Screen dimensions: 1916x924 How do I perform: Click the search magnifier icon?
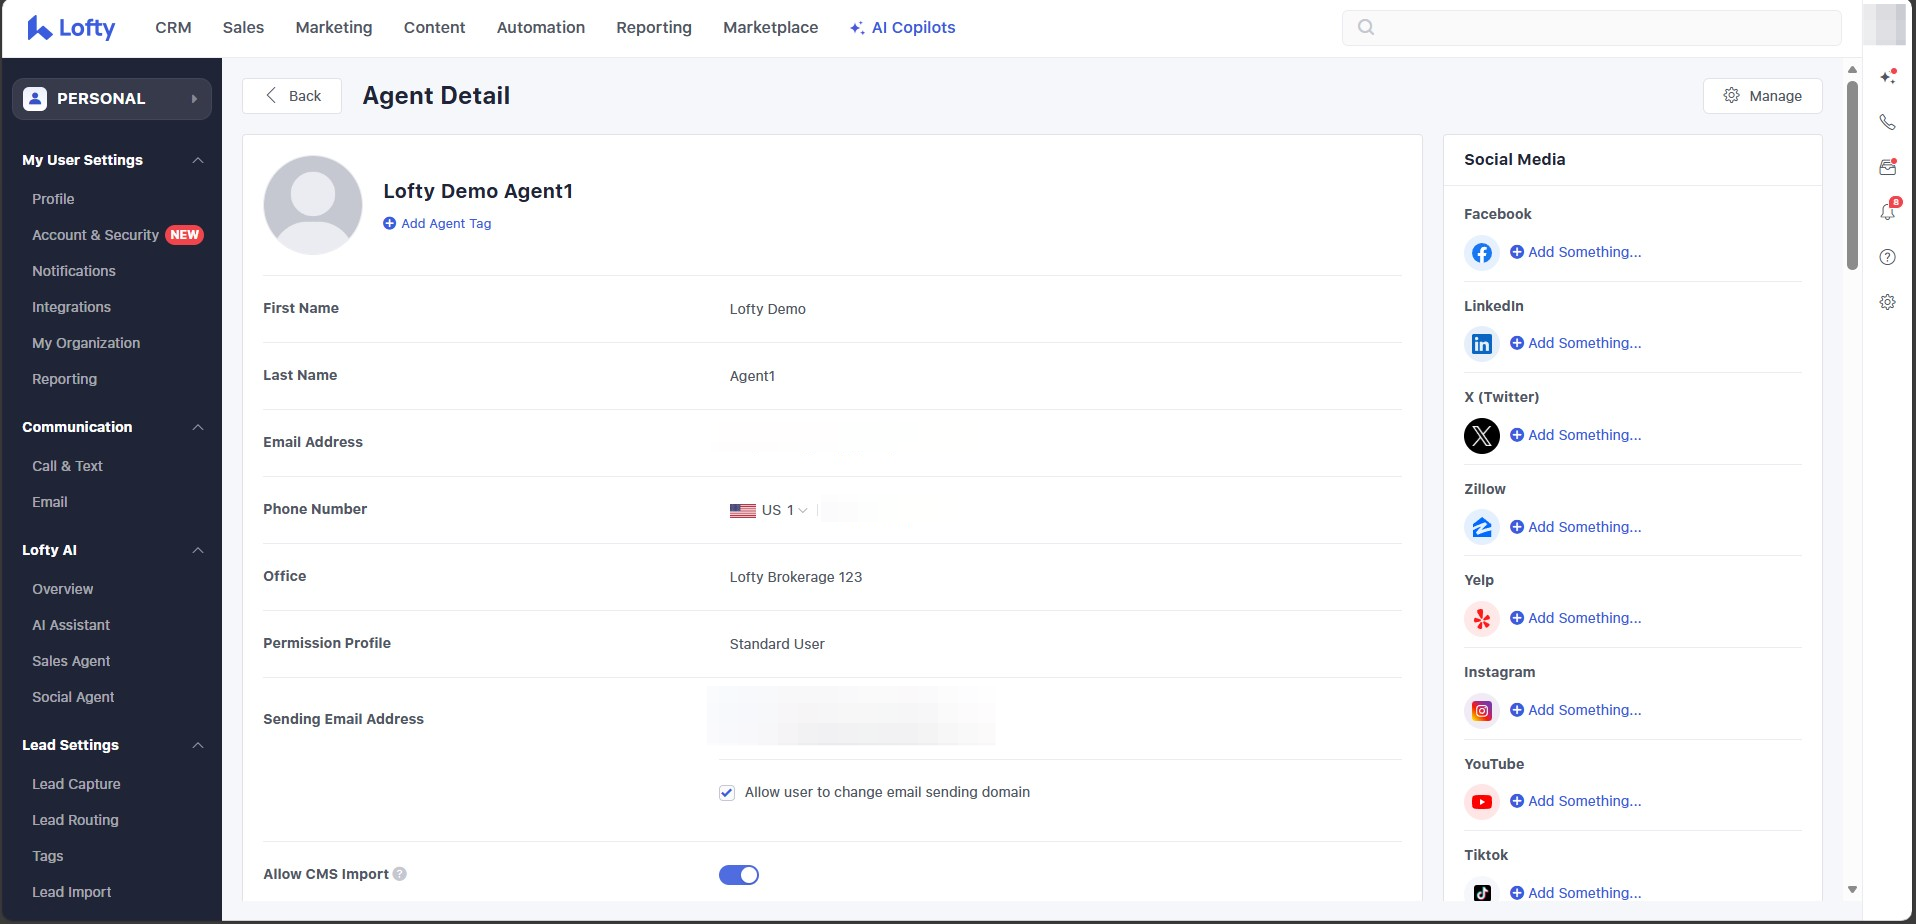click(1366, 27)
